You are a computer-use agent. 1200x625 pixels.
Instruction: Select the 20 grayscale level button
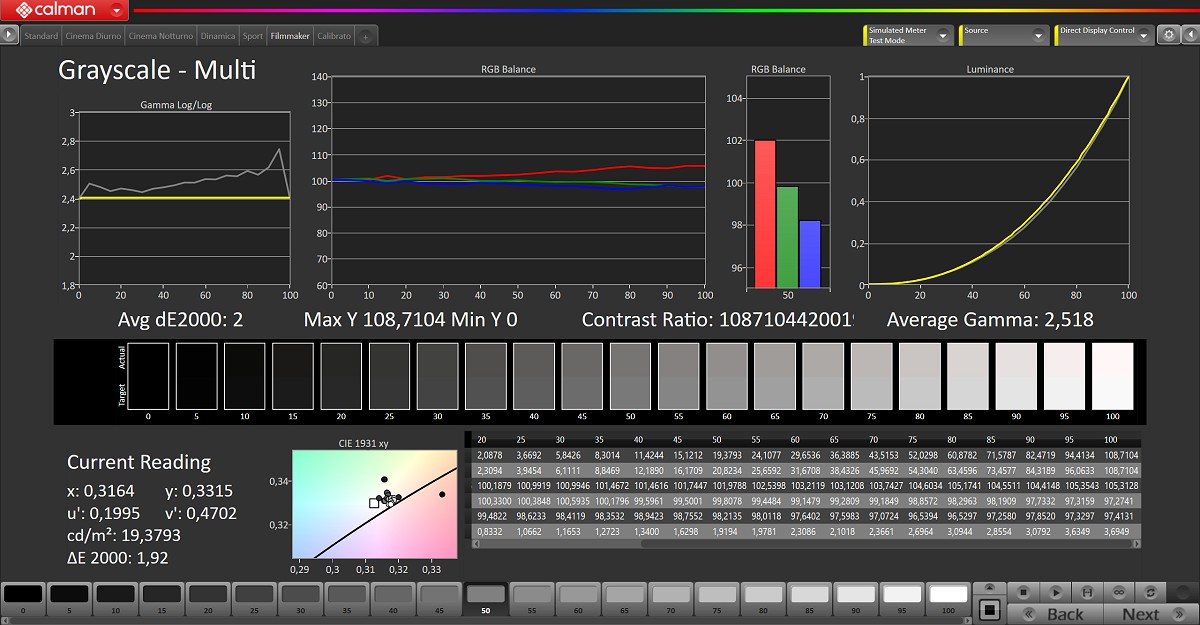coord(207,599)
